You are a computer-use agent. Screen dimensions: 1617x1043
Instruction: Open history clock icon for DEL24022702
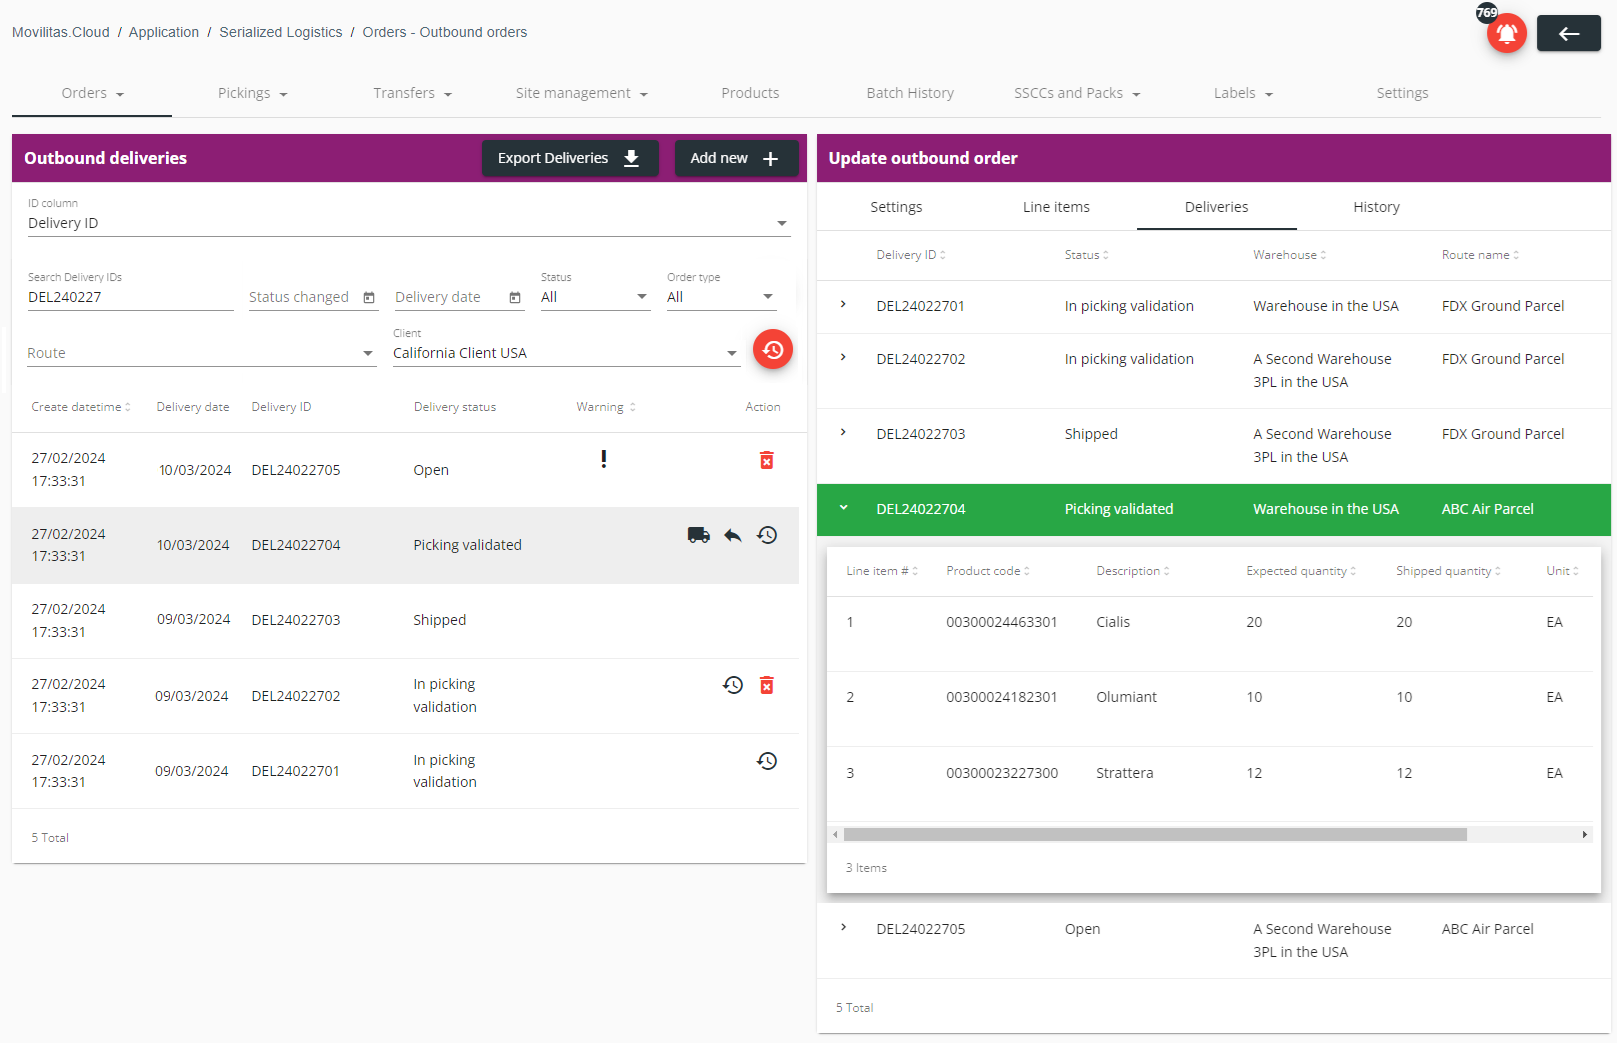click(x=733, y=685)
